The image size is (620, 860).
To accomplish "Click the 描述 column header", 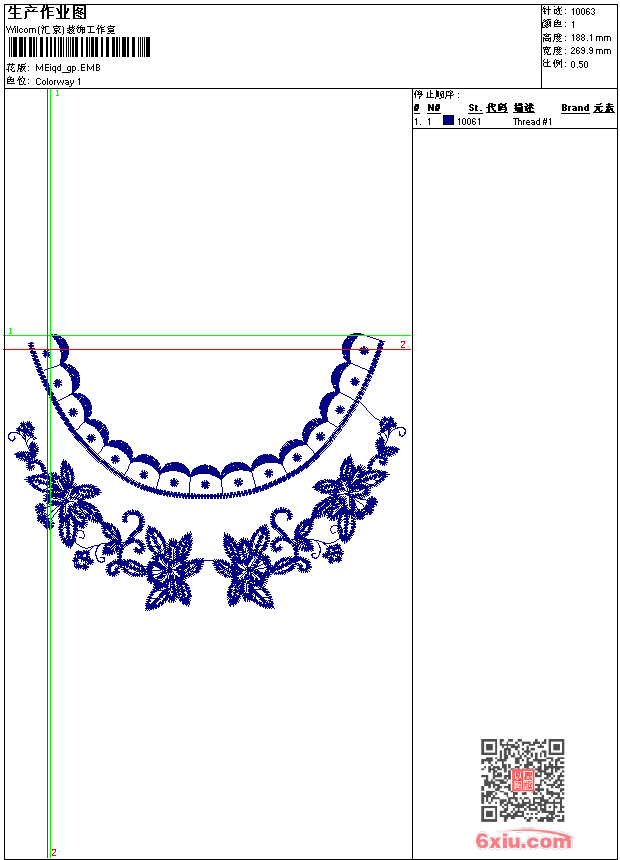I will [x=524, y=108].
